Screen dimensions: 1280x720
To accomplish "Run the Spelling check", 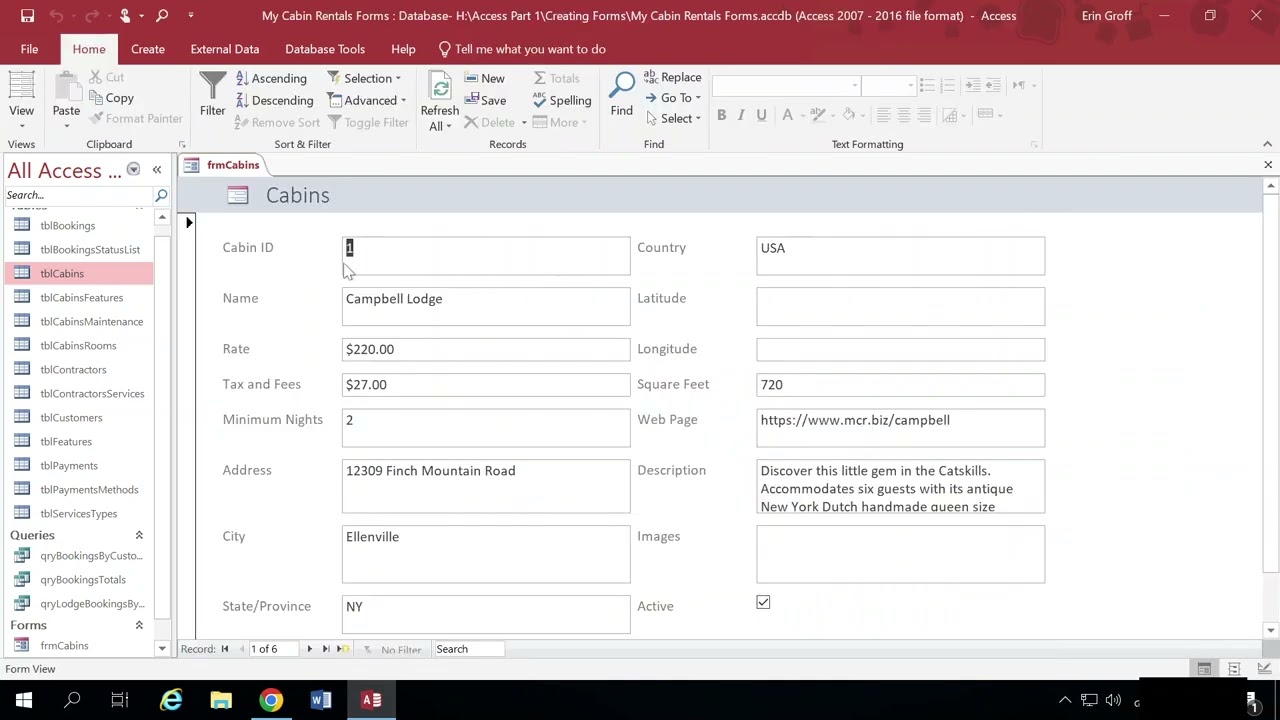I will [x=562, y=100].
